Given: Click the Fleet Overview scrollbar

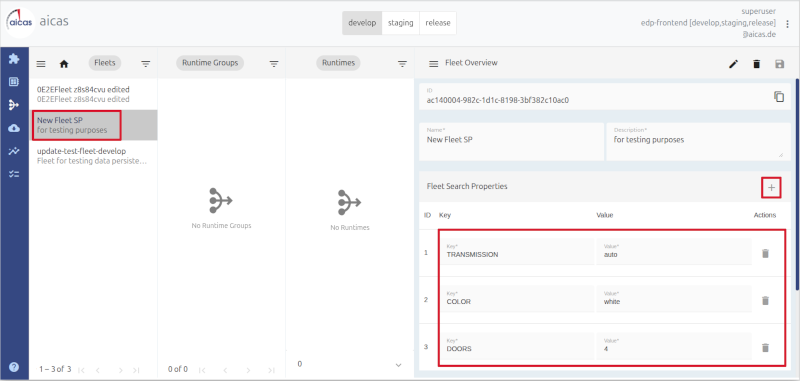Looking at the screenshot, I should point(797,184).
